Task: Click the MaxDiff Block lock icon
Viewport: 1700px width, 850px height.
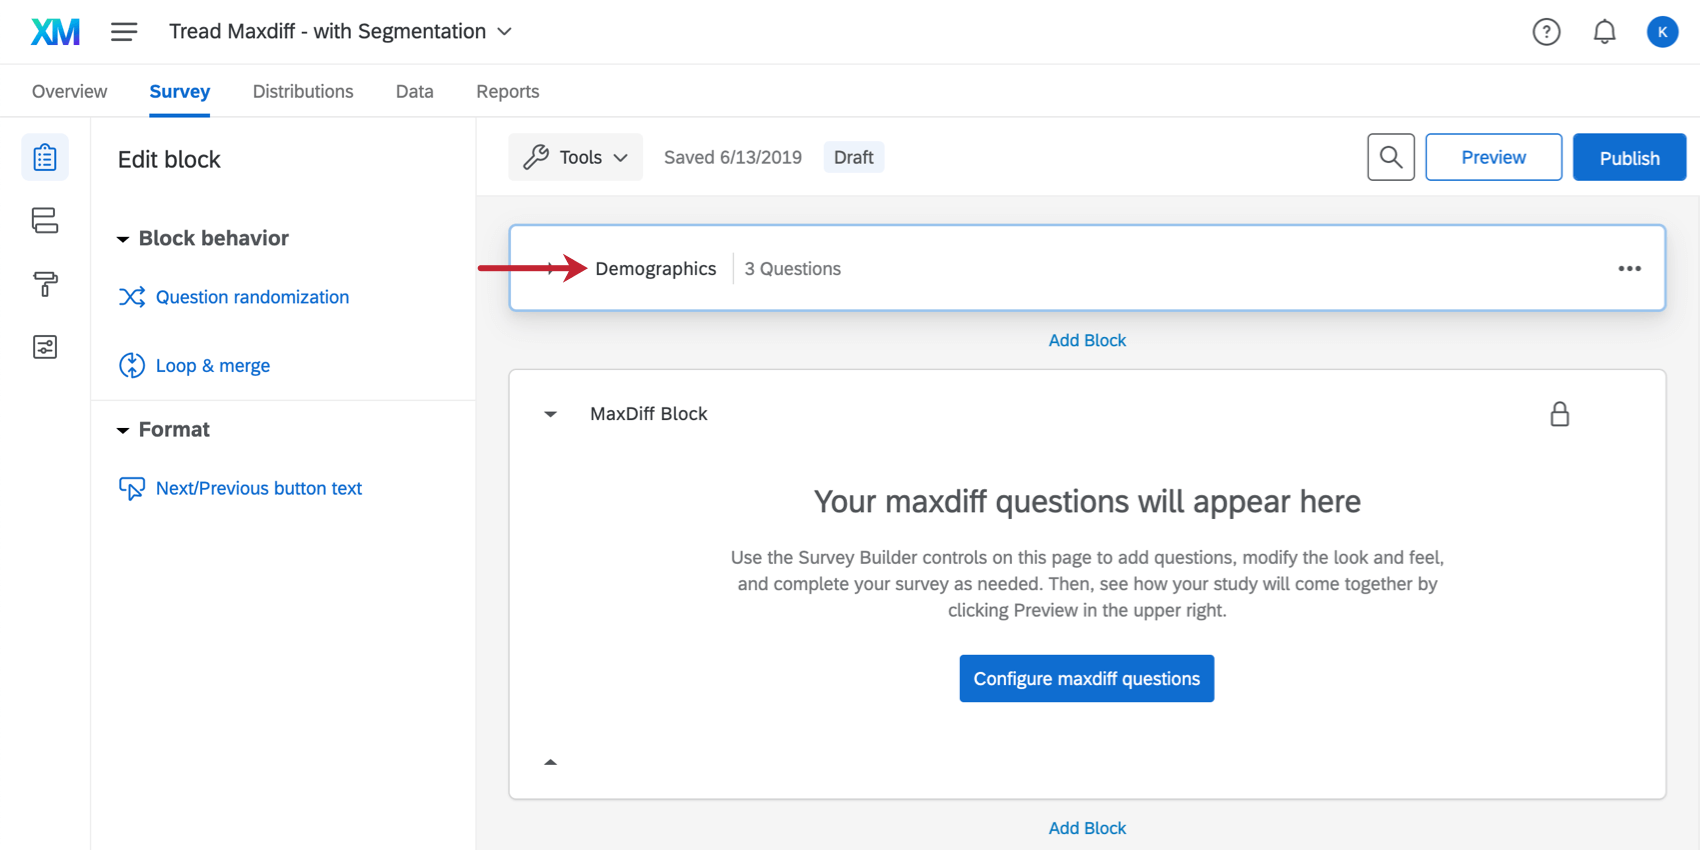Action: tap(1559, 414)
